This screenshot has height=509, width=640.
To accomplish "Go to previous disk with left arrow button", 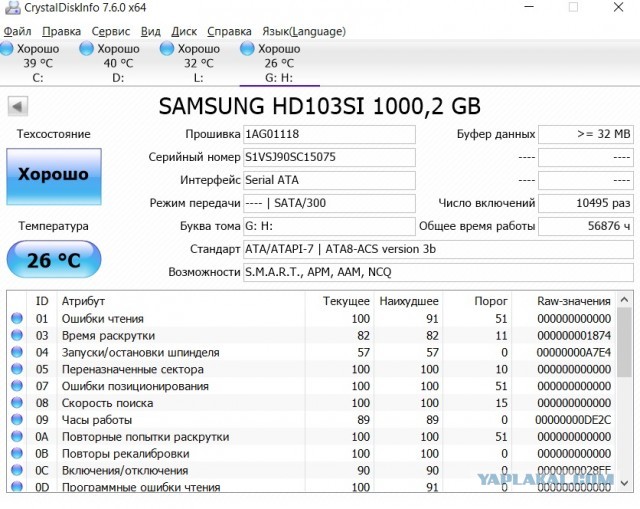I will [x=18, y=106].
